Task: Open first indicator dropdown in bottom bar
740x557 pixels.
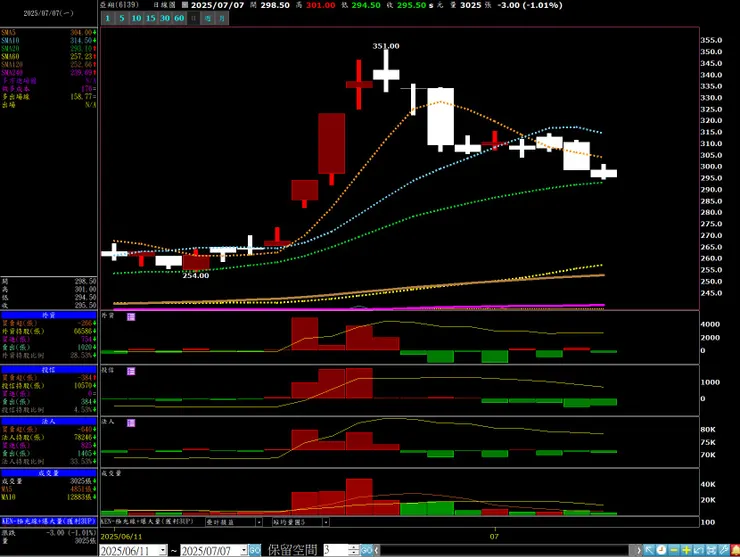Action: tap(259, 522)
